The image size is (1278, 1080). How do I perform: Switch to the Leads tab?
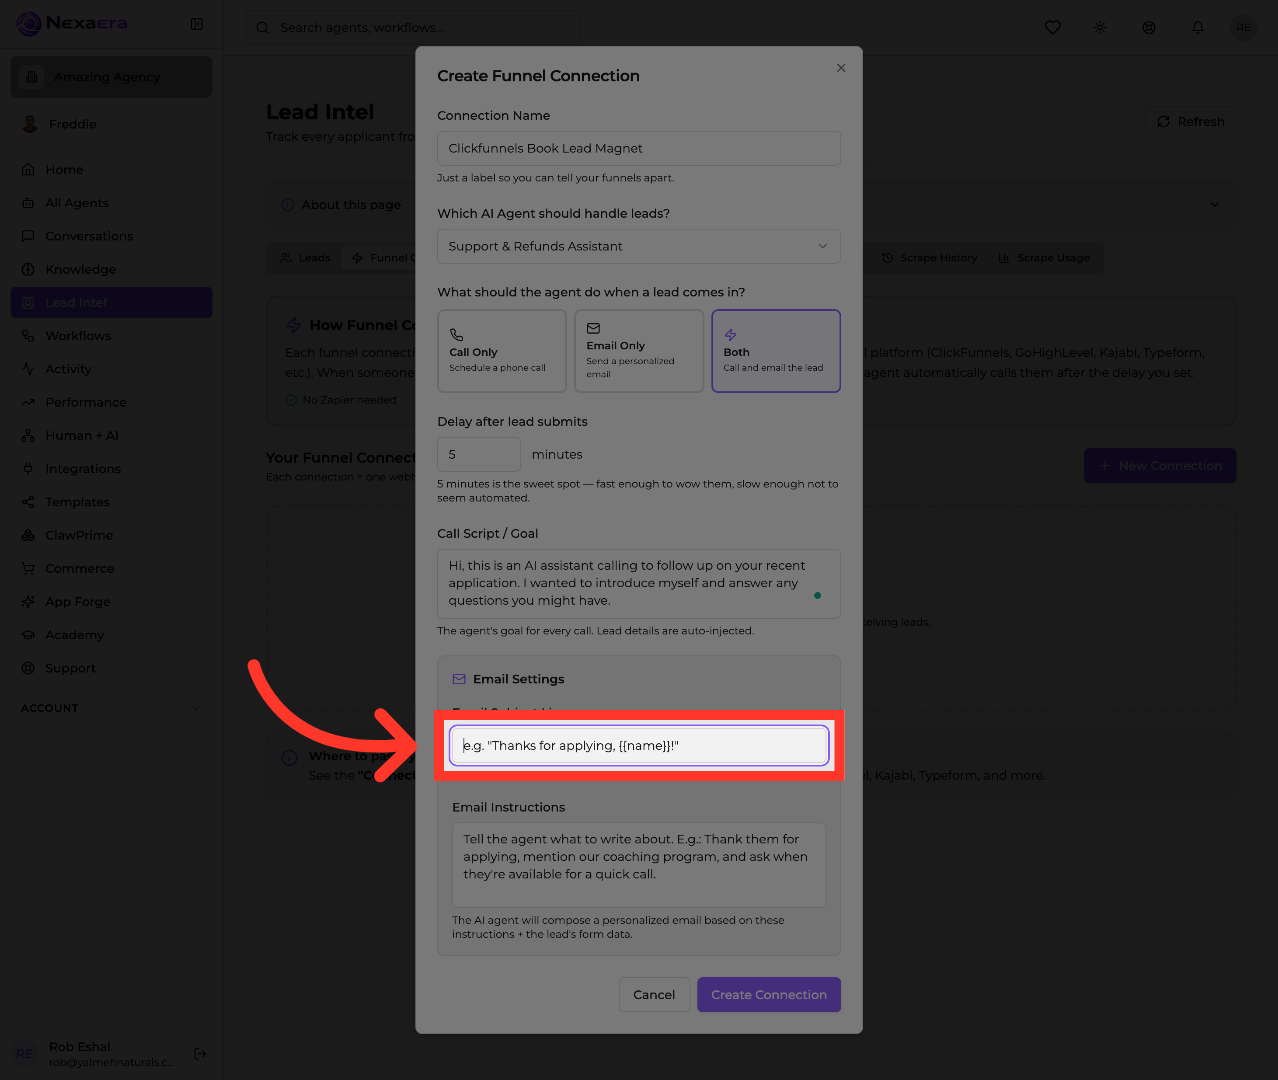click(305, 258)
